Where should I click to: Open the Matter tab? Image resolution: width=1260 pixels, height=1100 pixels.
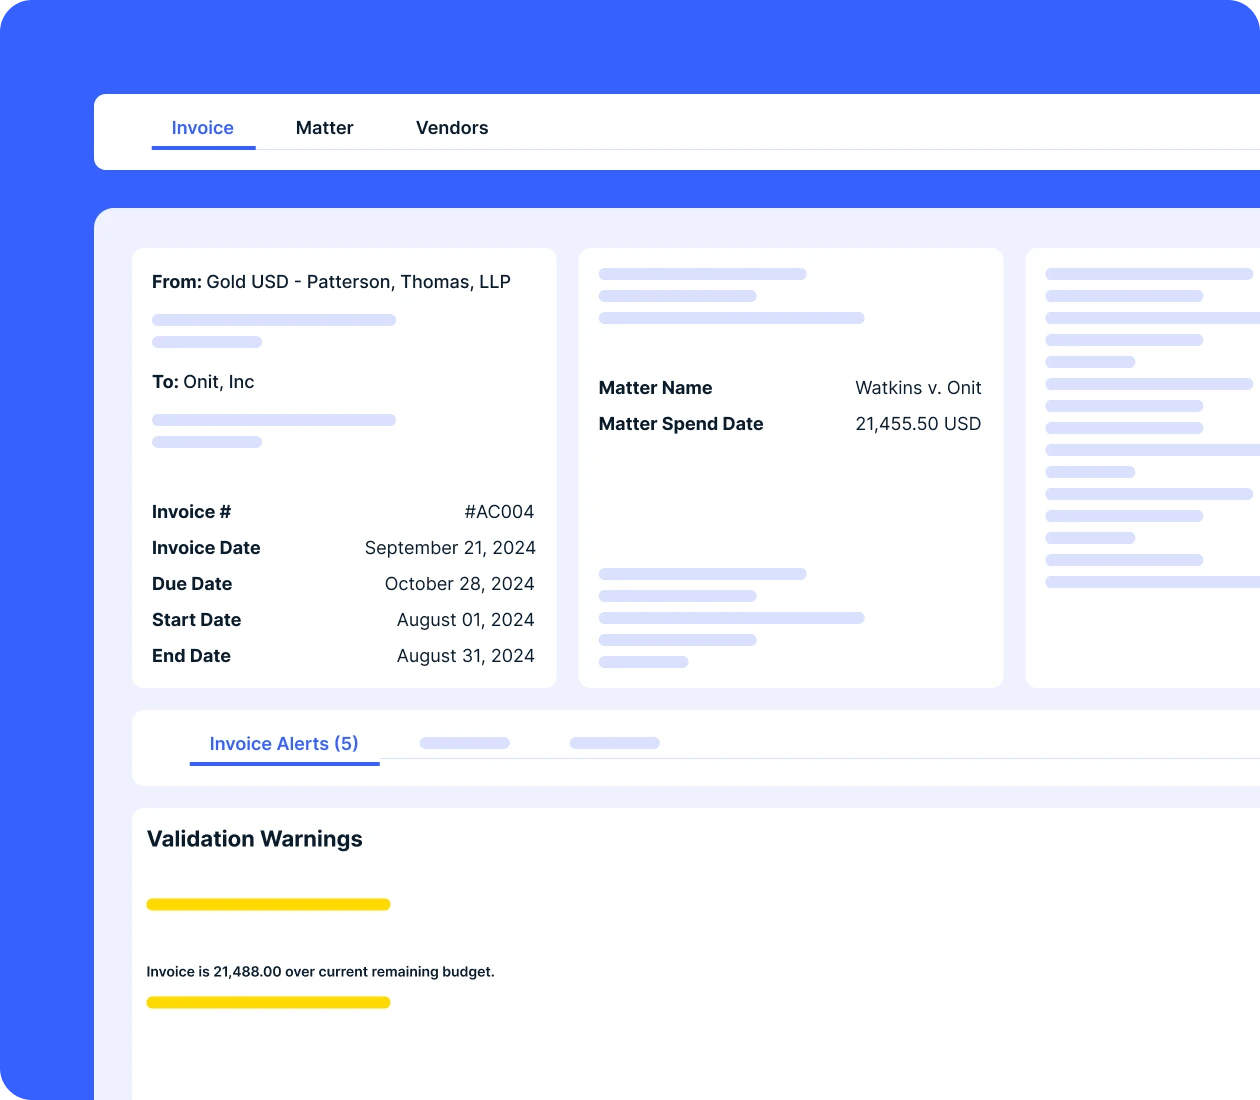pyautogui.click(x=324, y=128)
